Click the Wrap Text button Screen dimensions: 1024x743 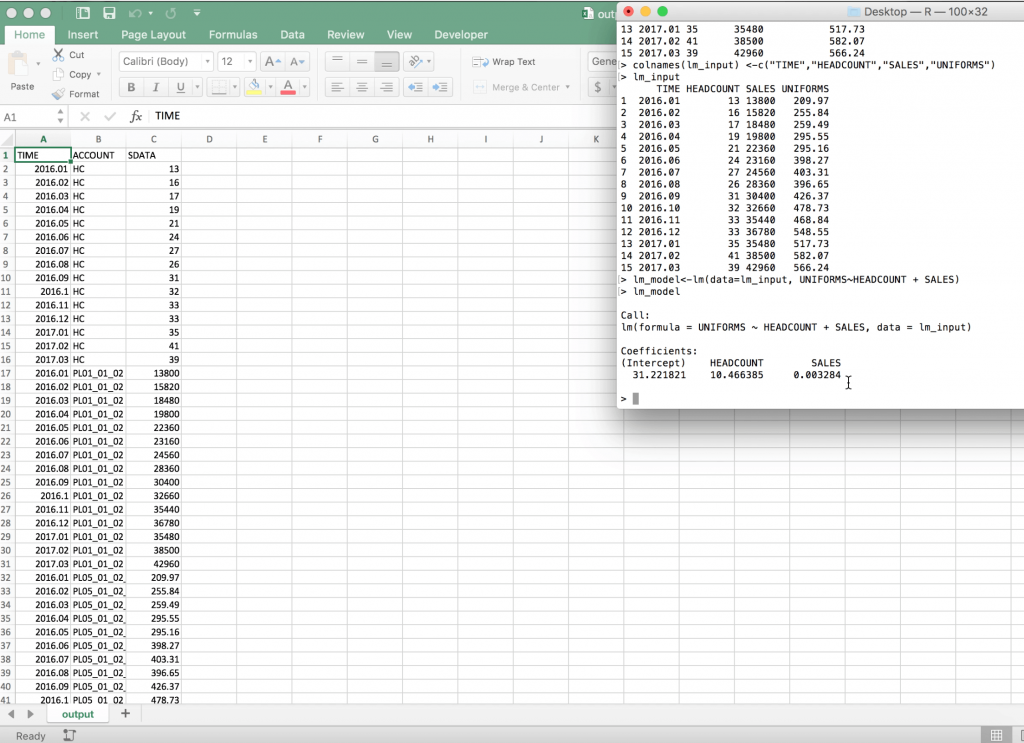click(x=504, y=61)
